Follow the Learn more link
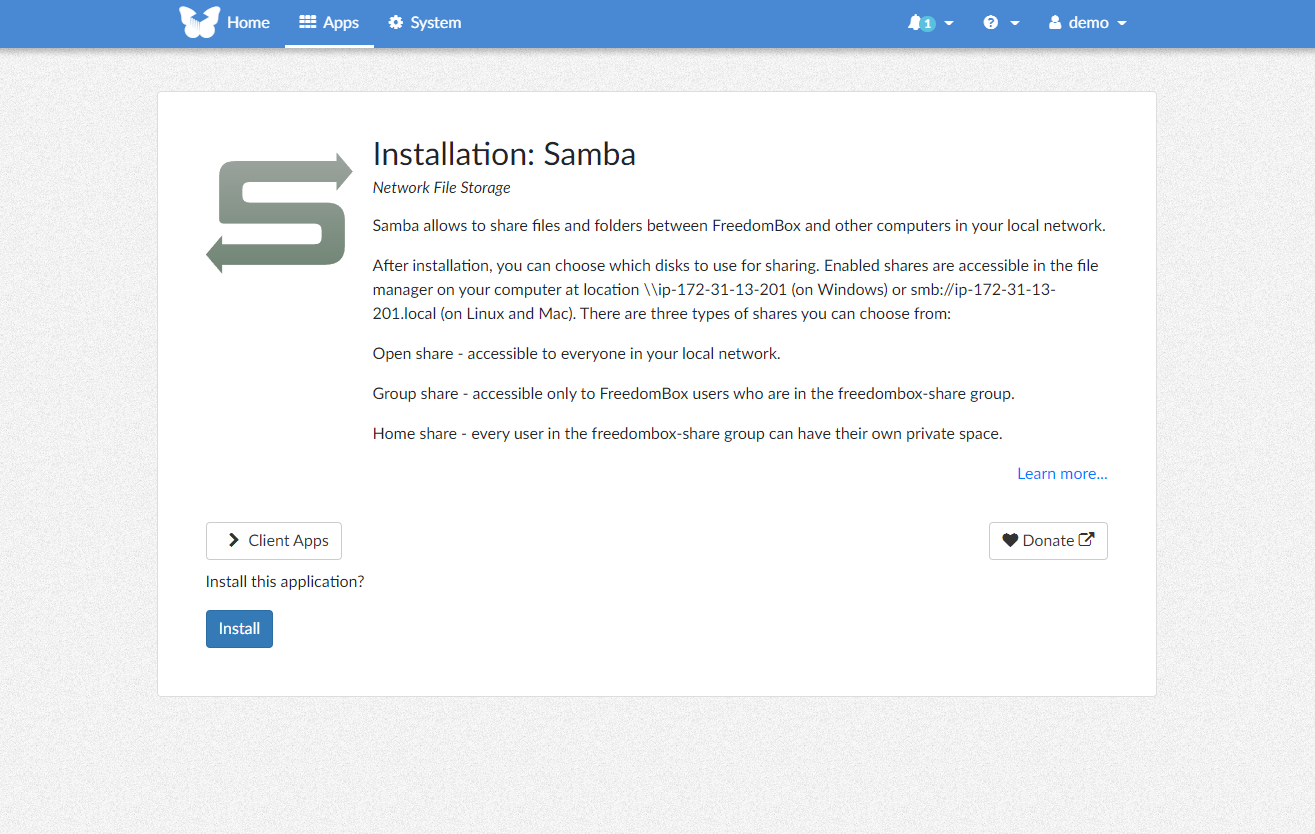The height and width of the screenshot is (834, 1315). coord(1062,474)
